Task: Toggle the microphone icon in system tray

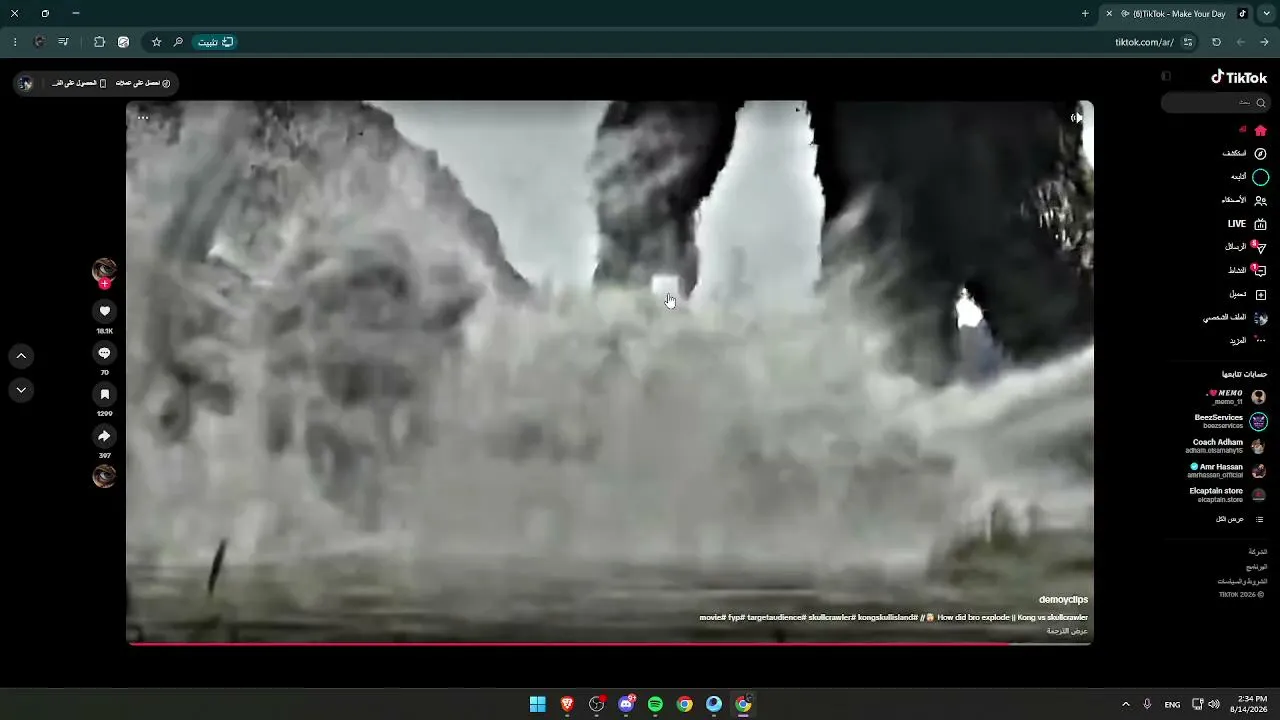Action: 1147,704
